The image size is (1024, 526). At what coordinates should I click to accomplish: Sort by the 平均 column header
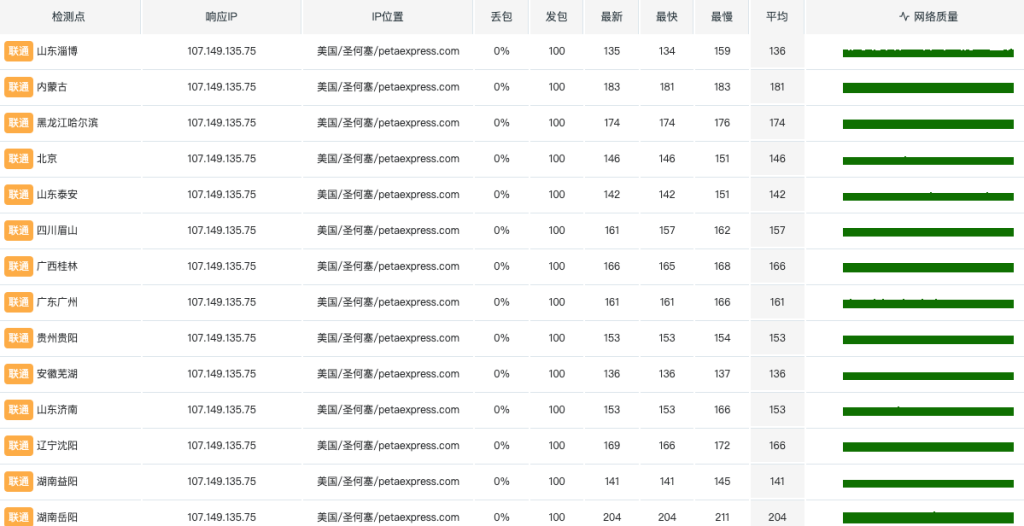point(777,17)
